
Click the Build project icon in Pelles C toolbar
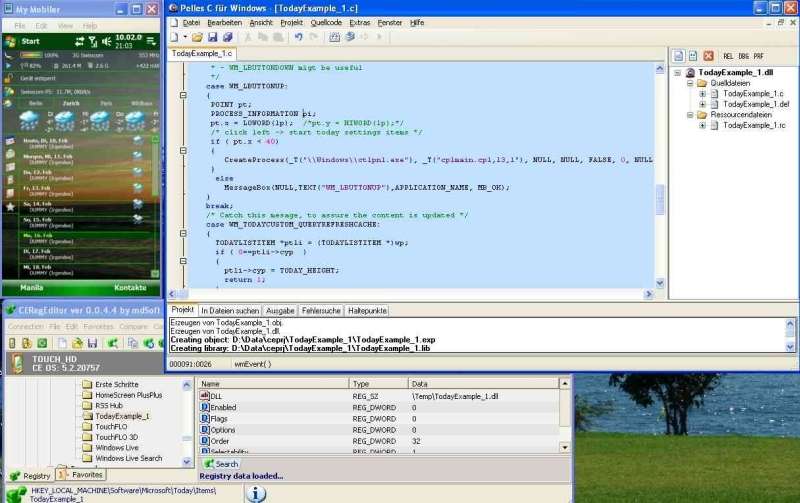350,37
